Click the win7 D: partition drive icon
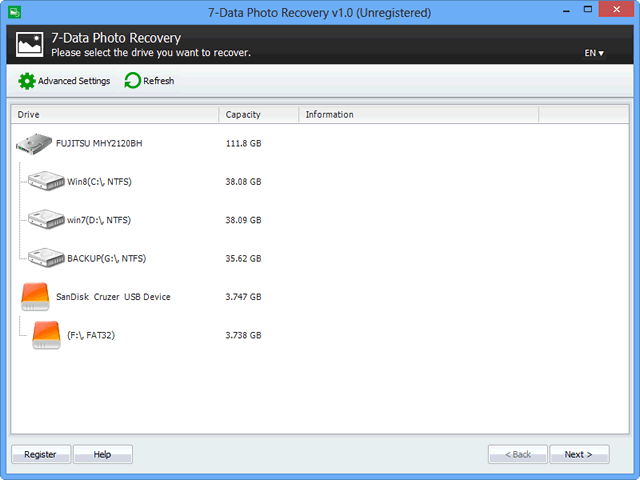The height and width of the screenshot is (480, 640). click(46, 220)
